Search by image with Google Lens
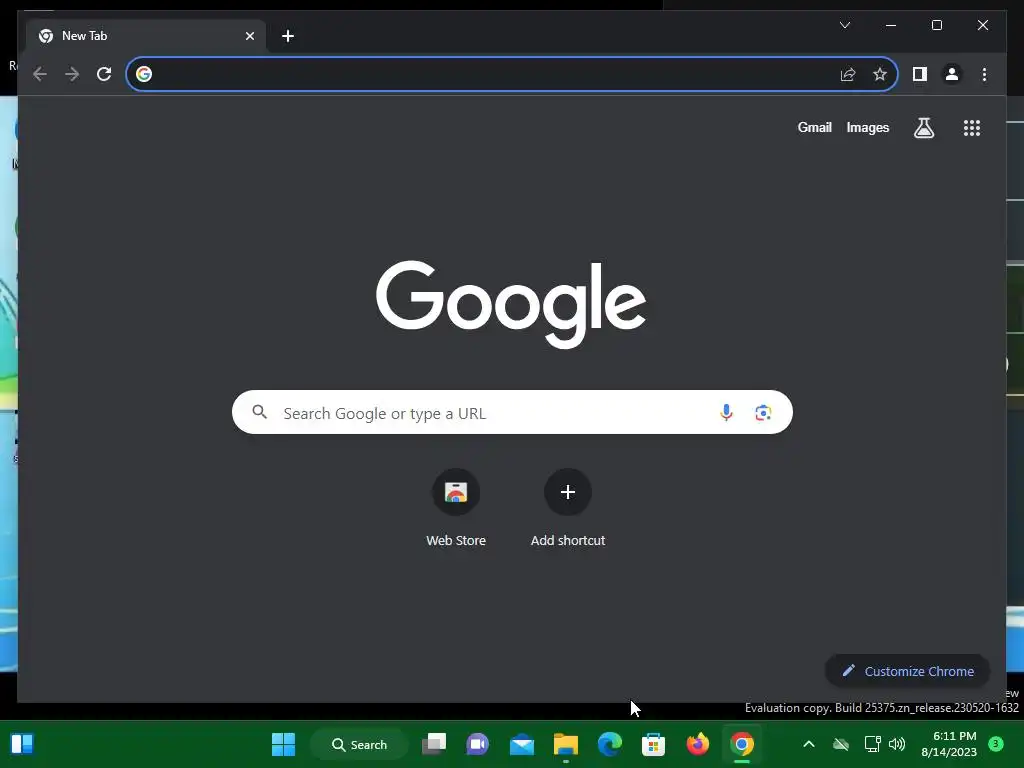 (763, 413)
